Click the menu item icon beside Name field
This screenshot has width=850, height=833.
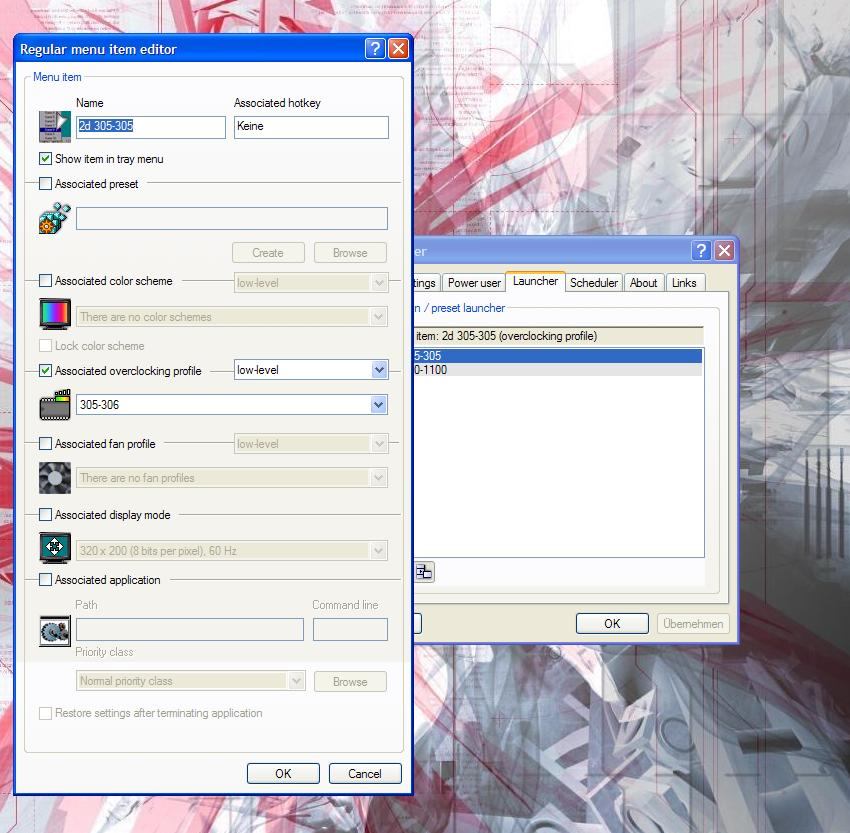point(55,127)
